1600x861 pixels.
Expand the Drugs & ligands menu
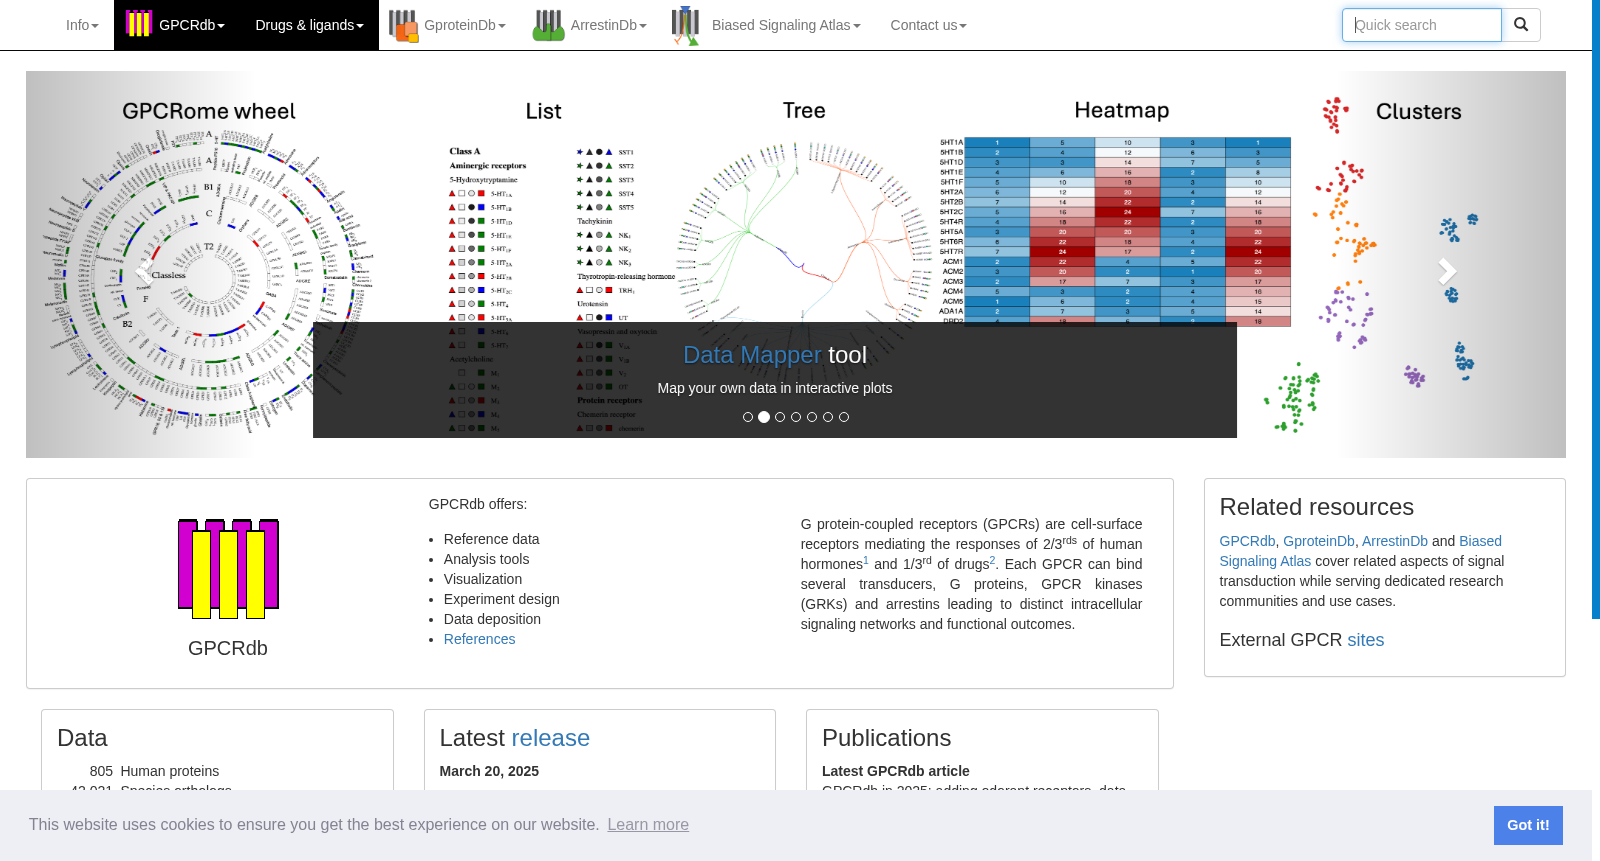click(309, 25)
